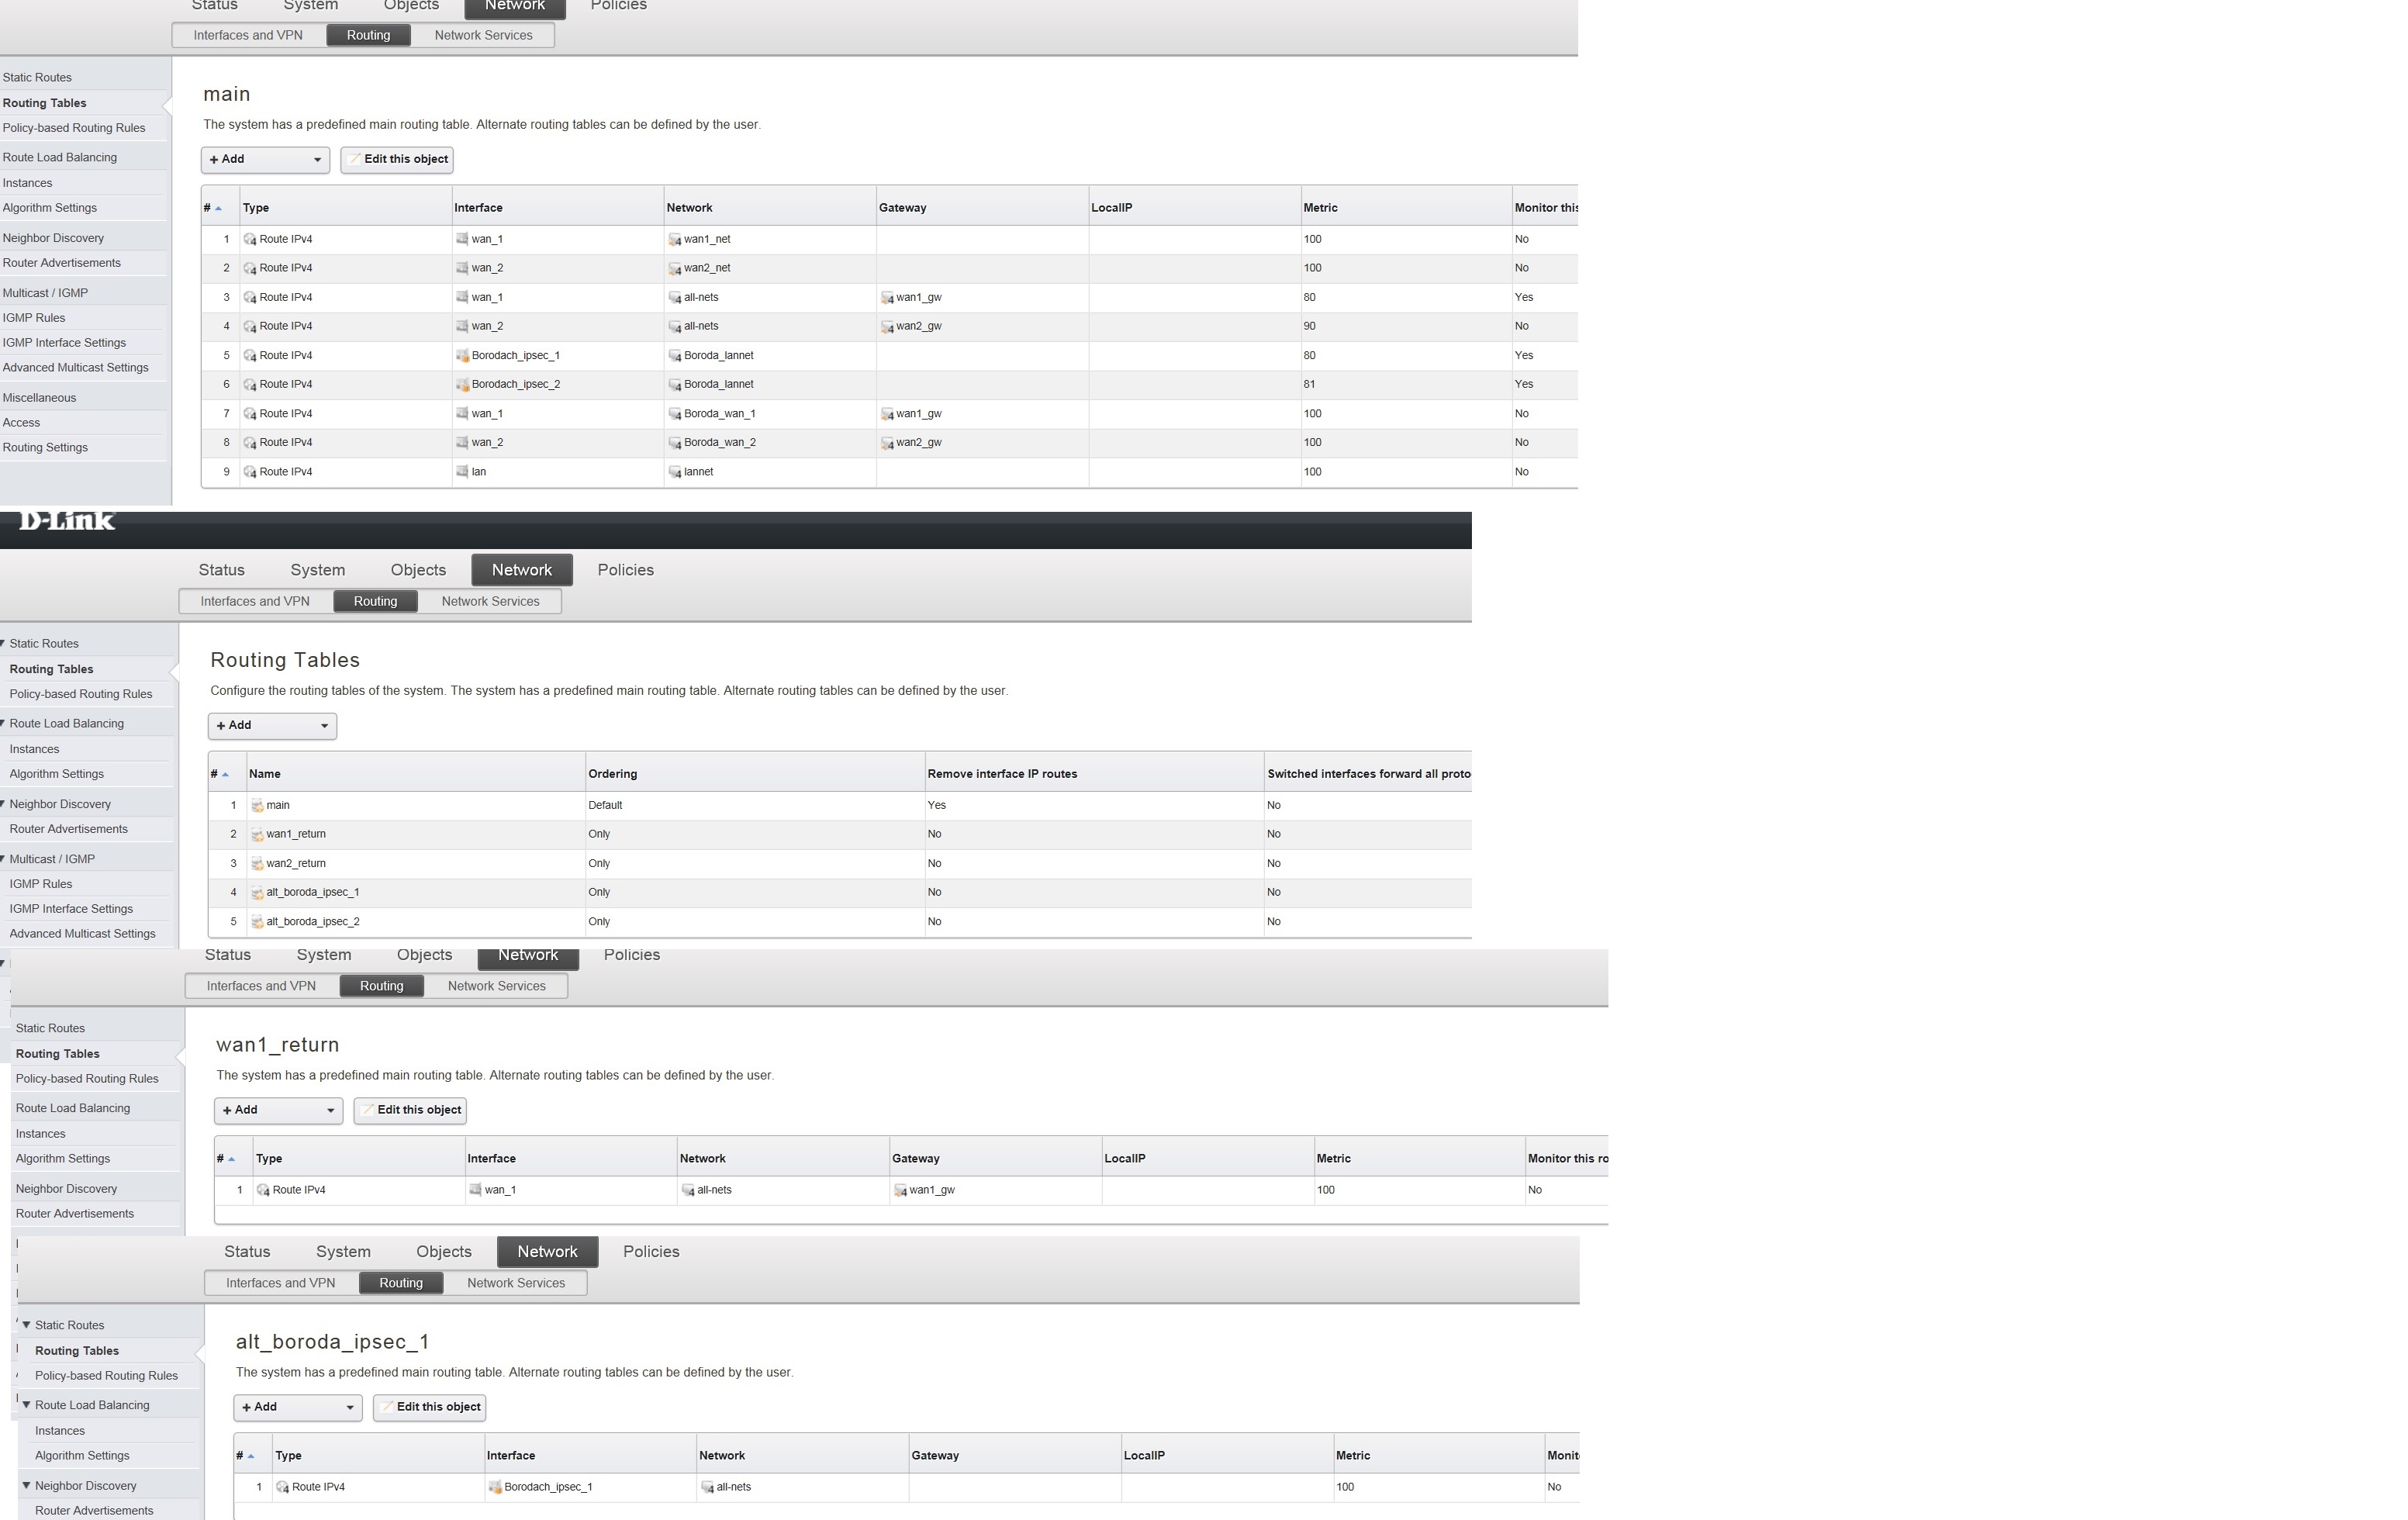Open Policy-based Routing Rules in top sidebar
The width and height of the screenshot is (2408, 1520).
coord(74,128)
